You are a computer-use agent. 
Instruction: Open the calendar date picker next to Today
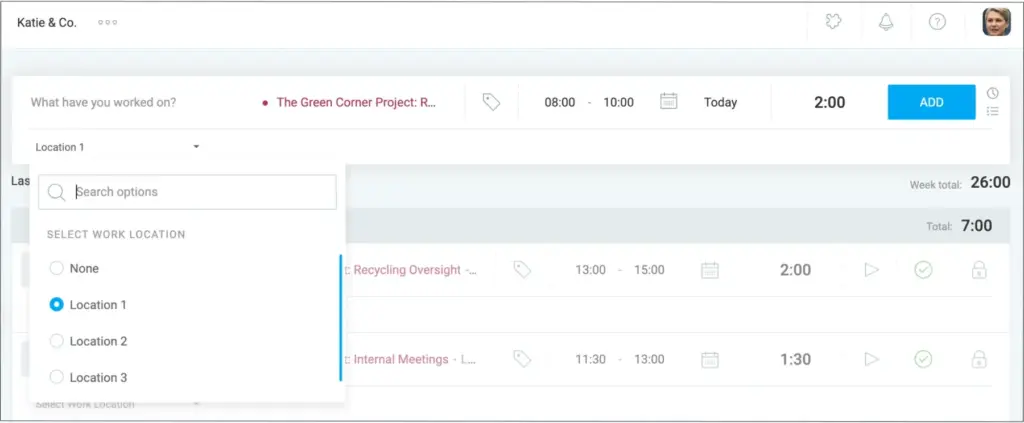pos(669,102)
